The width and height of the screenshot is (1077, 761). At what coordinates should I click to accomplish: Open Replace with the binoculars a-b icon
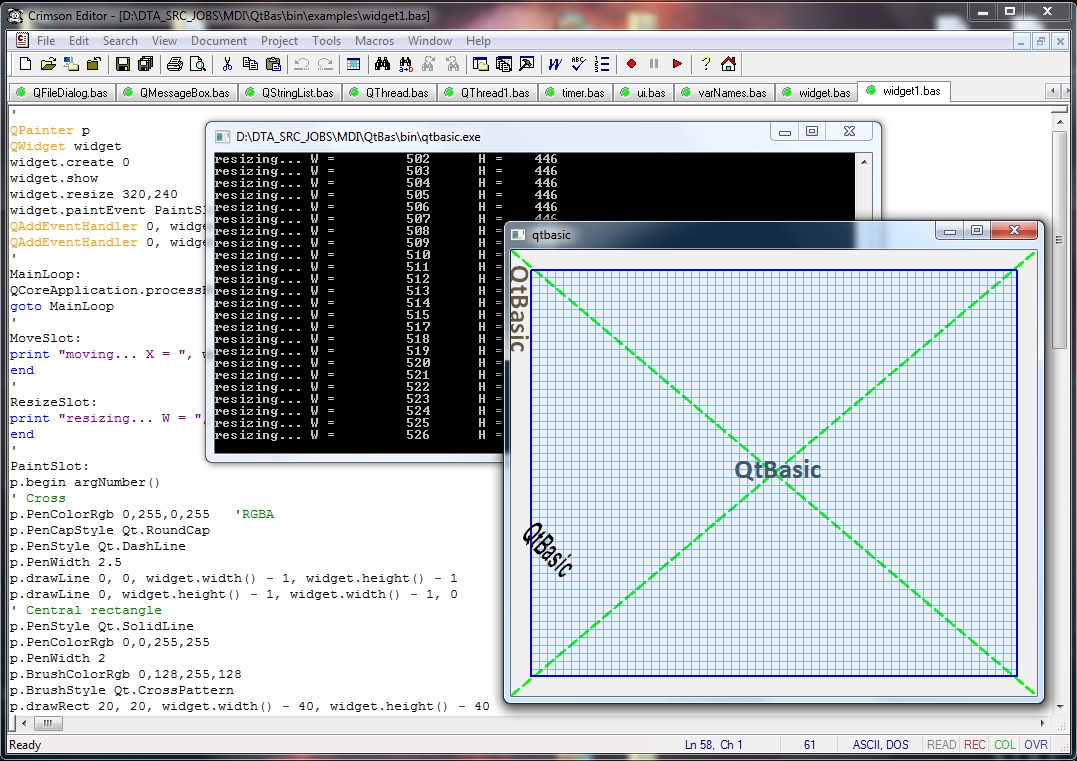click(x=406, y=64)
